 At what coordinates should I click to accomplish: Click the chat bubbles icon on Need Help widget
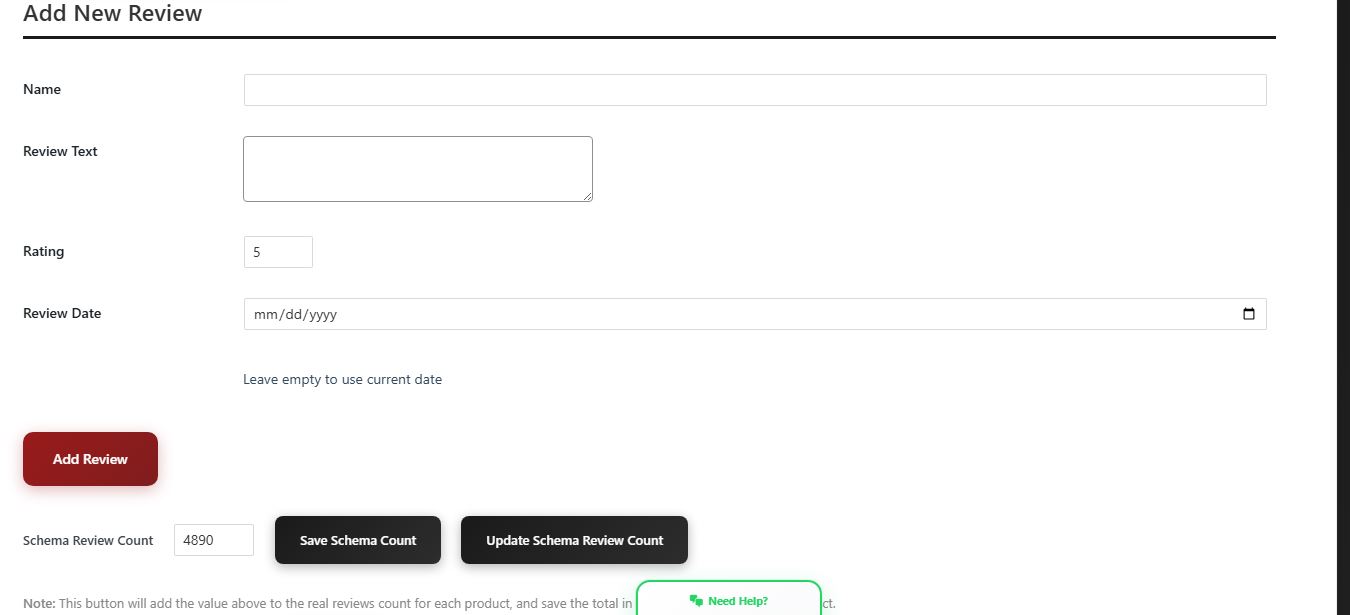click(695, 600)
